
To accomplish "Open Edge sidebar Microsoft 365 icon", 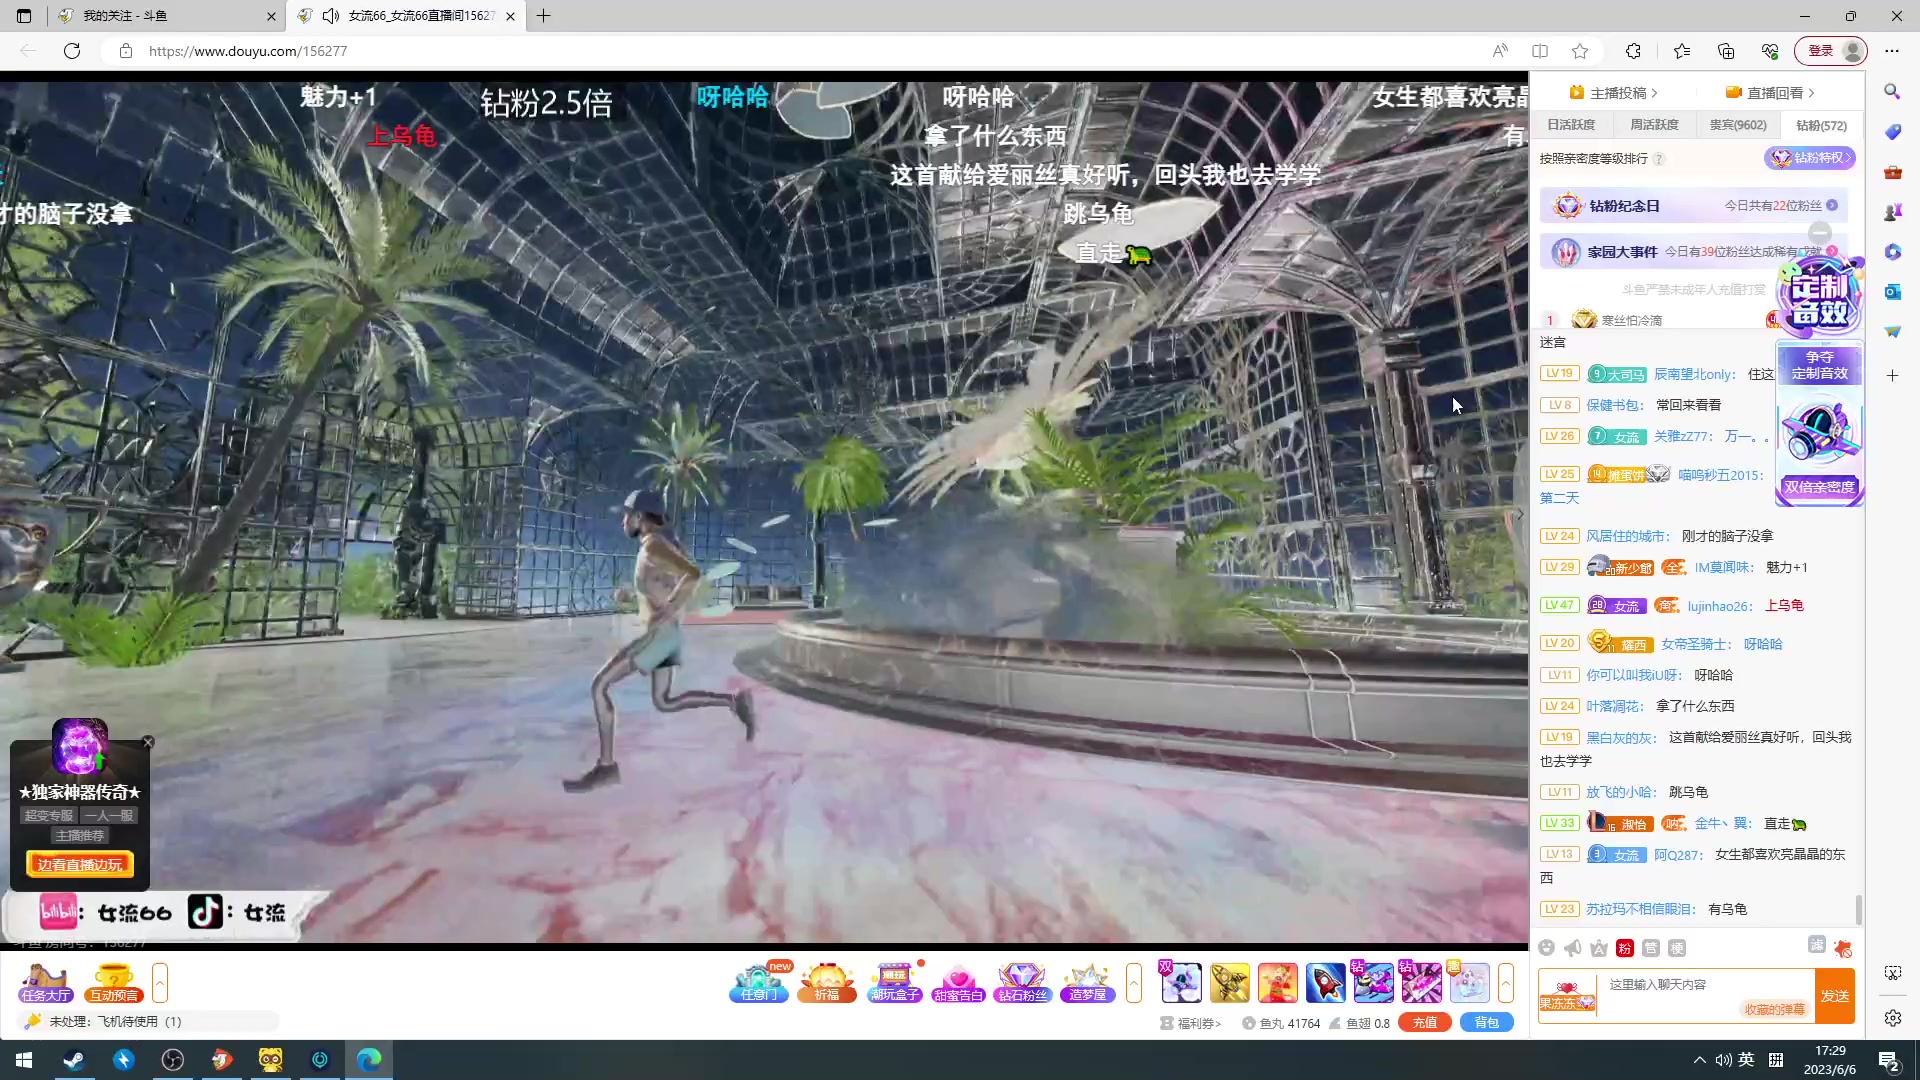I will coord(1892,252).
